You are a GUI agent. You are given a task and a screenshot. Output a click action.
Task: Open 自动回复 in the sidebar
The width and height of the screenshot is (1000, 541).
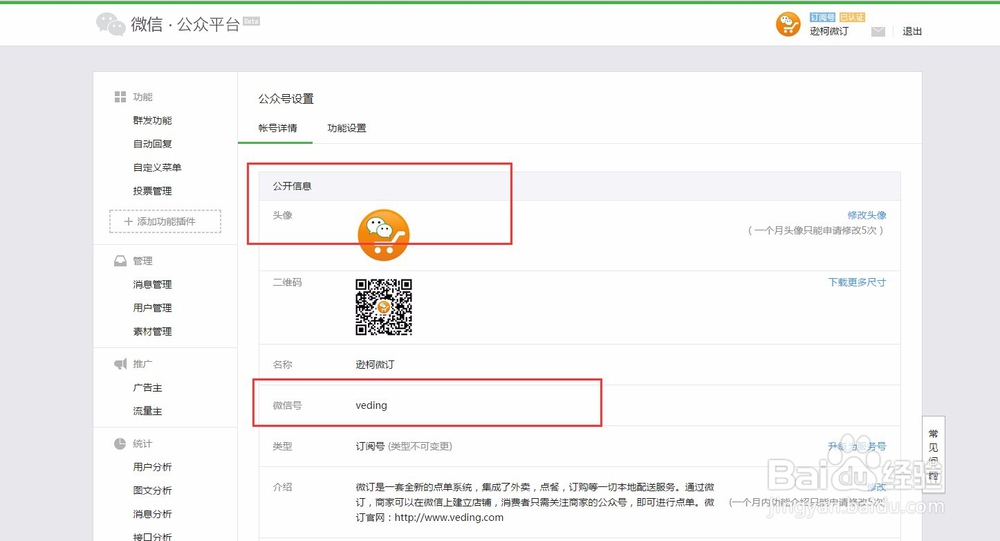coord(152,144)
